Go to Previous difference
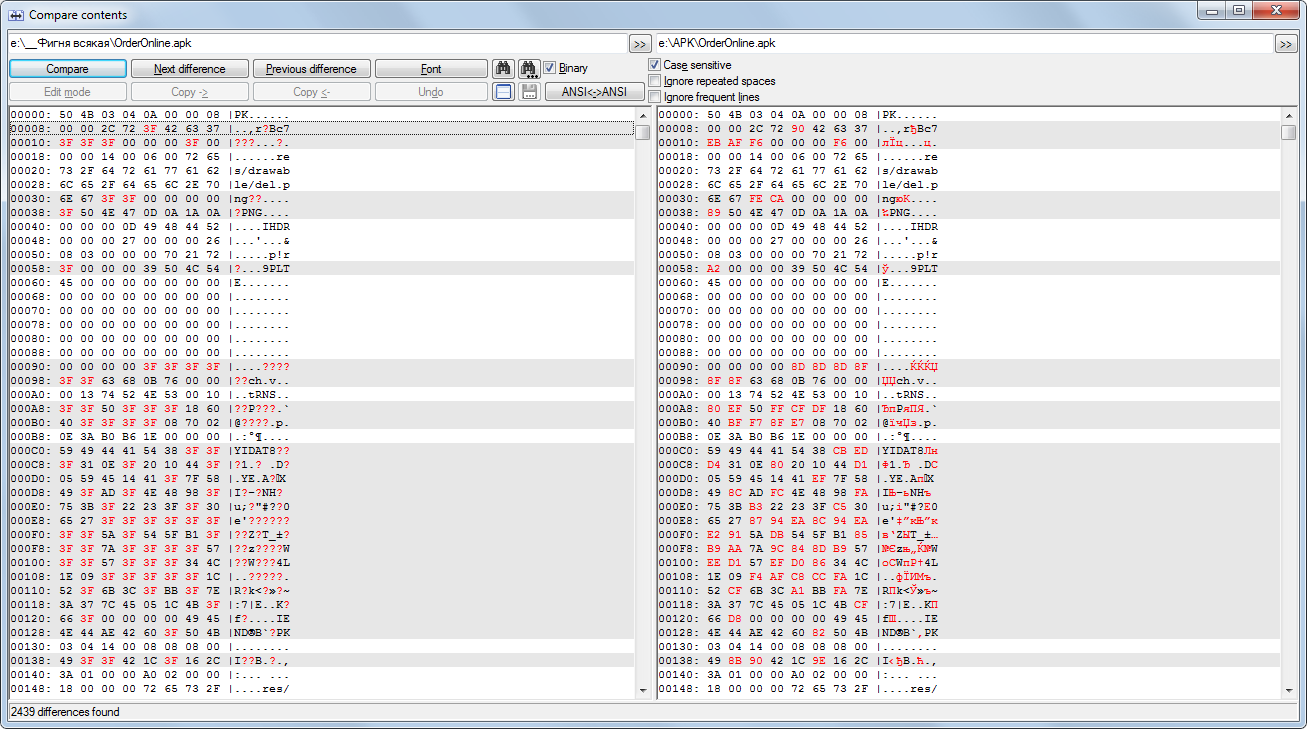 tap(312, 69)
